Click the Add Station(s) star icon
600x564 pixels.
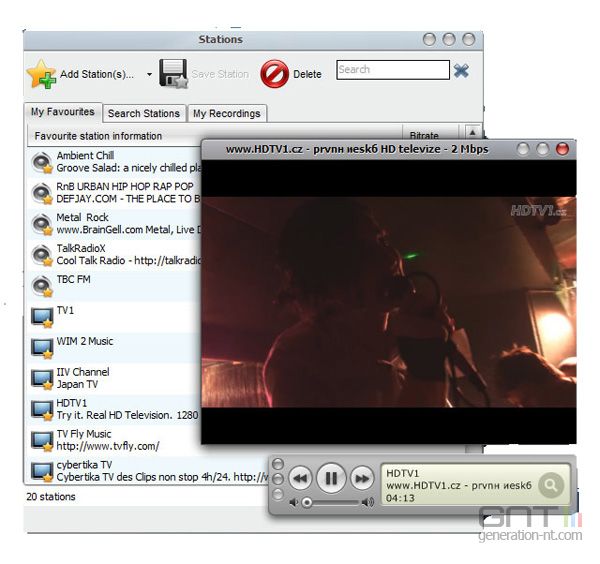tap(41, 74)
